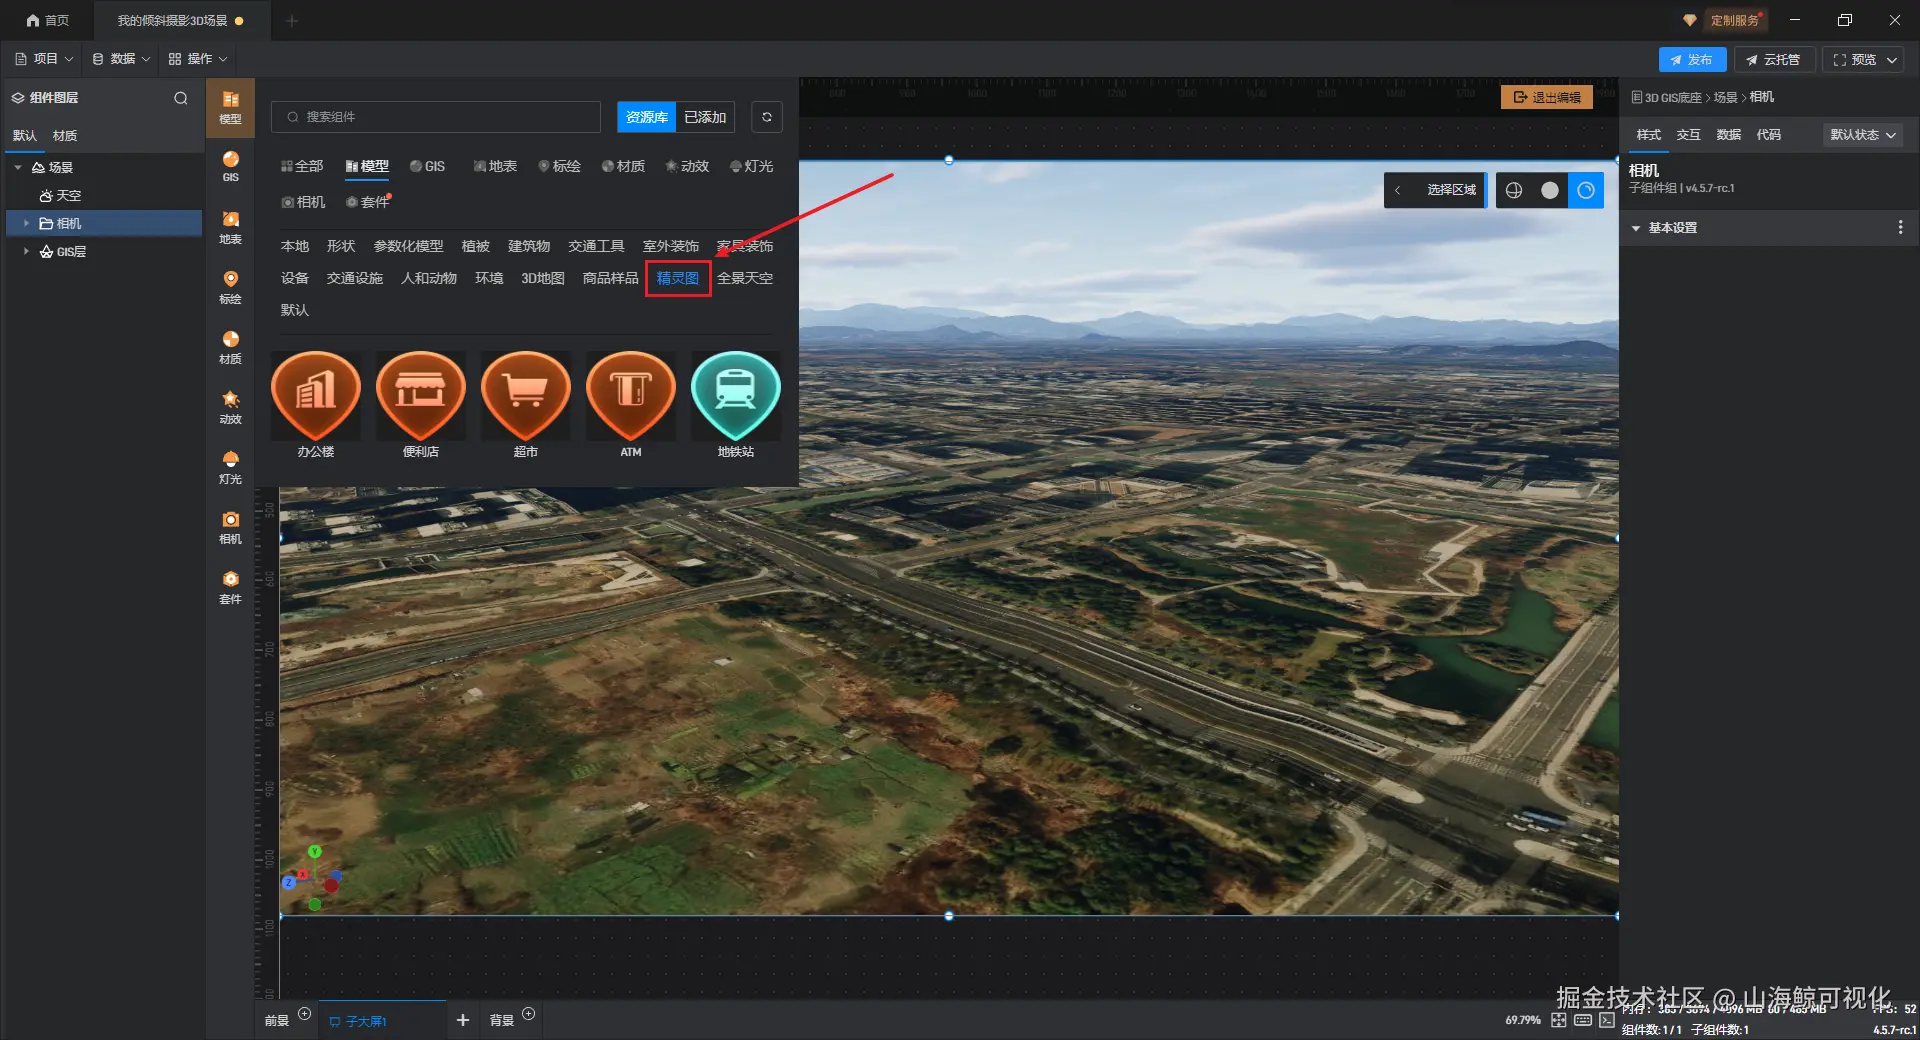1920x1040 pixels.
Task: Select the 动效 filter tab in component panel
Action: pyautogui.click(x=687, y=166)
